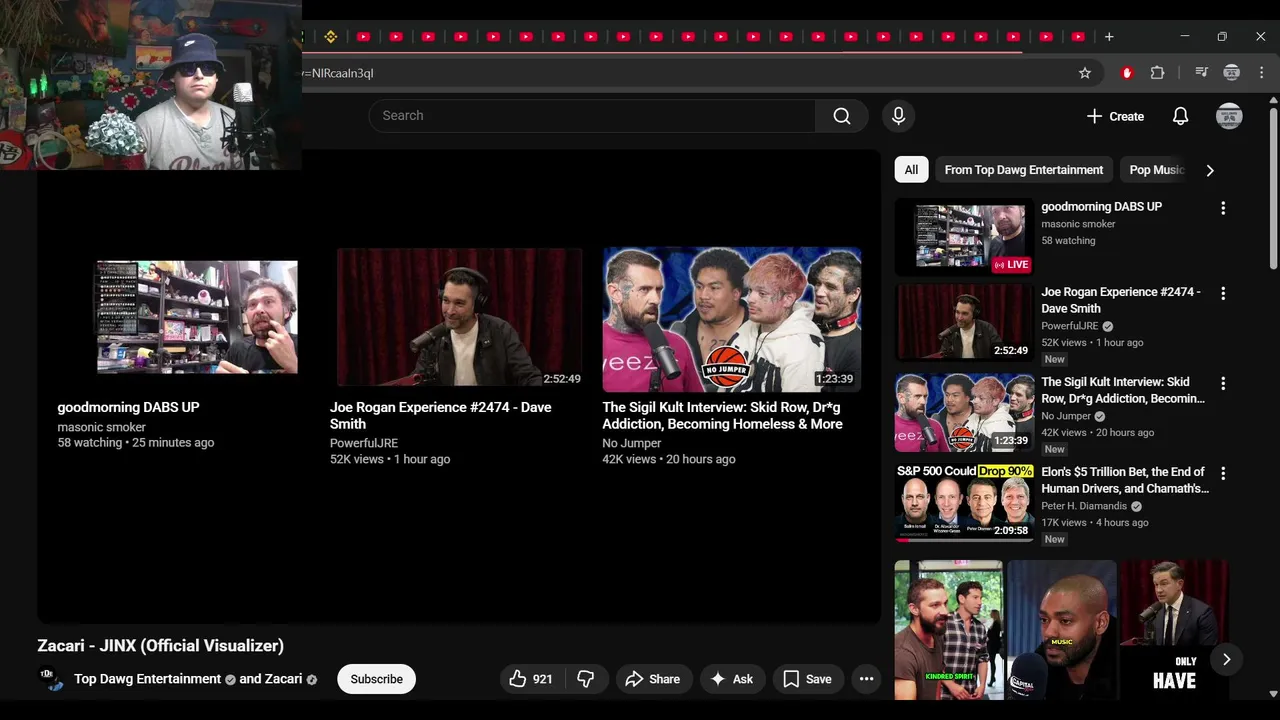Select the All filter chip
Screen dimensions: 1280x720
911,170
